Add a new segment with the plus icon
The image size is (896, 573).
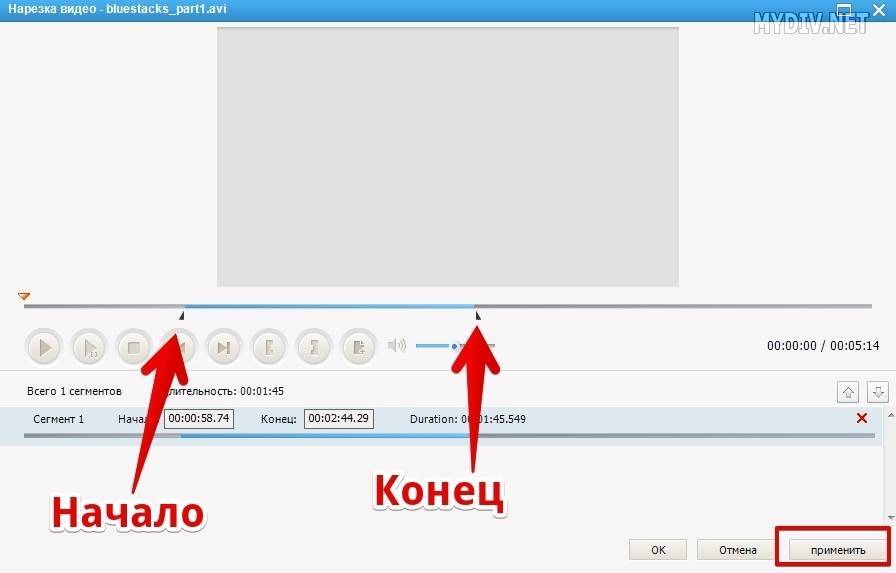click(x=359, y=347)
